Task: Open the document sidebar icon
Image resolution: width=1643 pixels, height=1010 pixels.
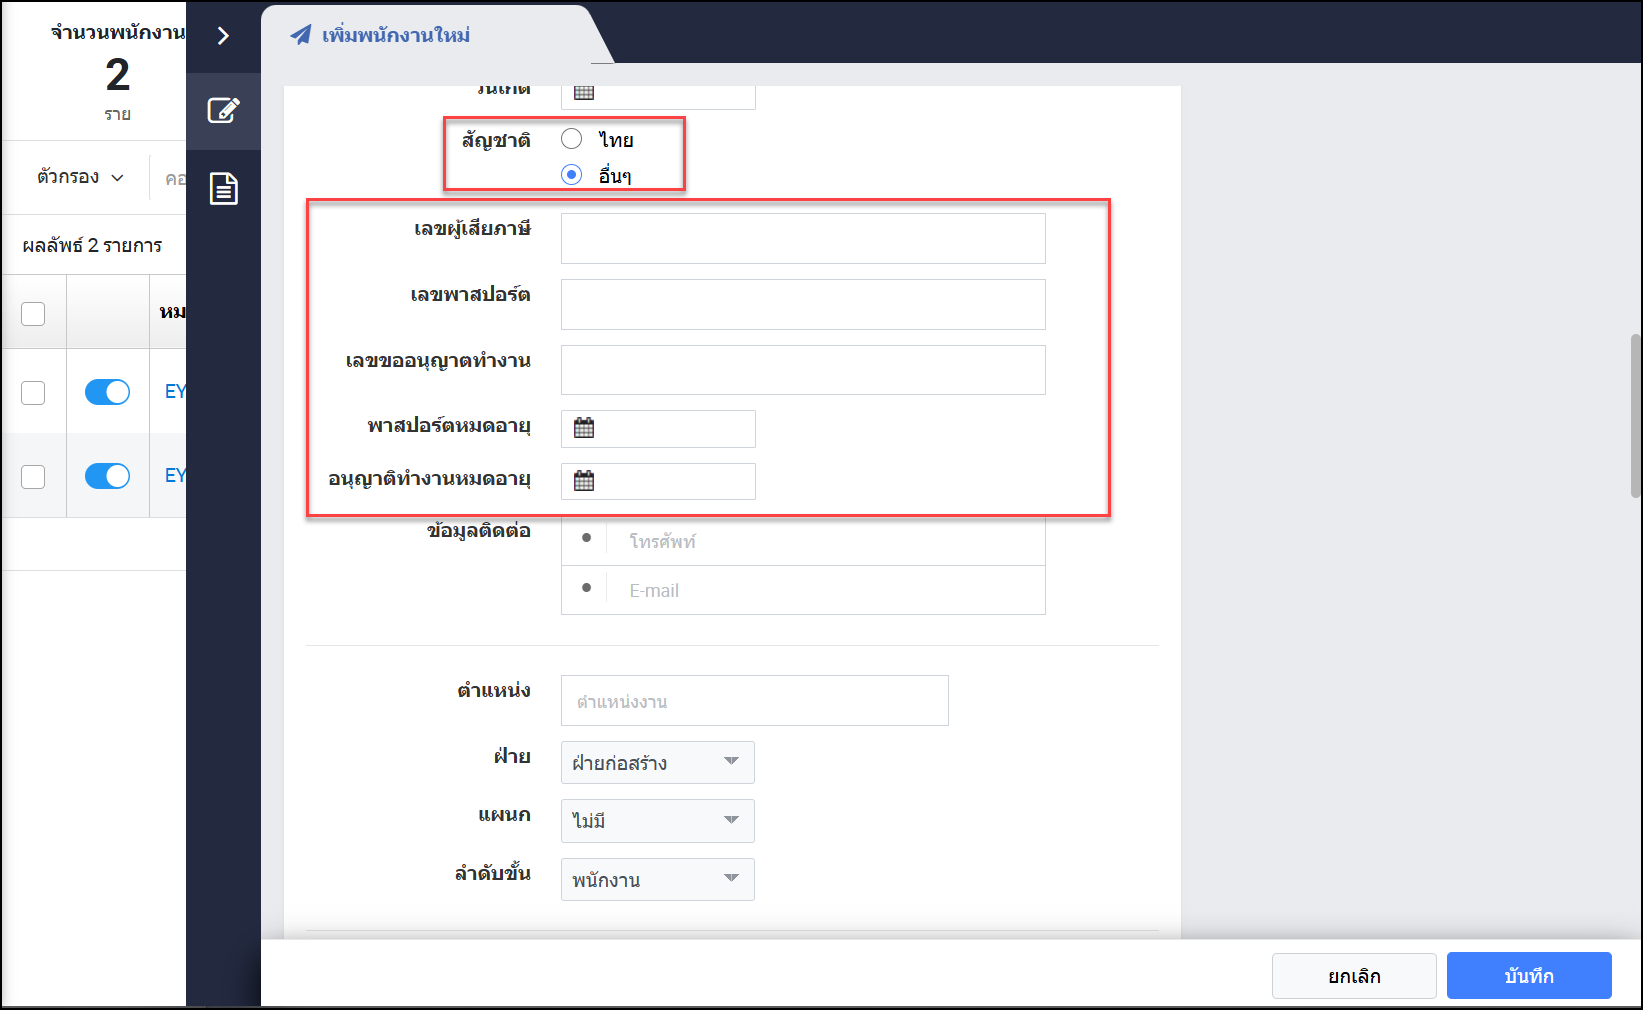Action: (x=223, y=188)
